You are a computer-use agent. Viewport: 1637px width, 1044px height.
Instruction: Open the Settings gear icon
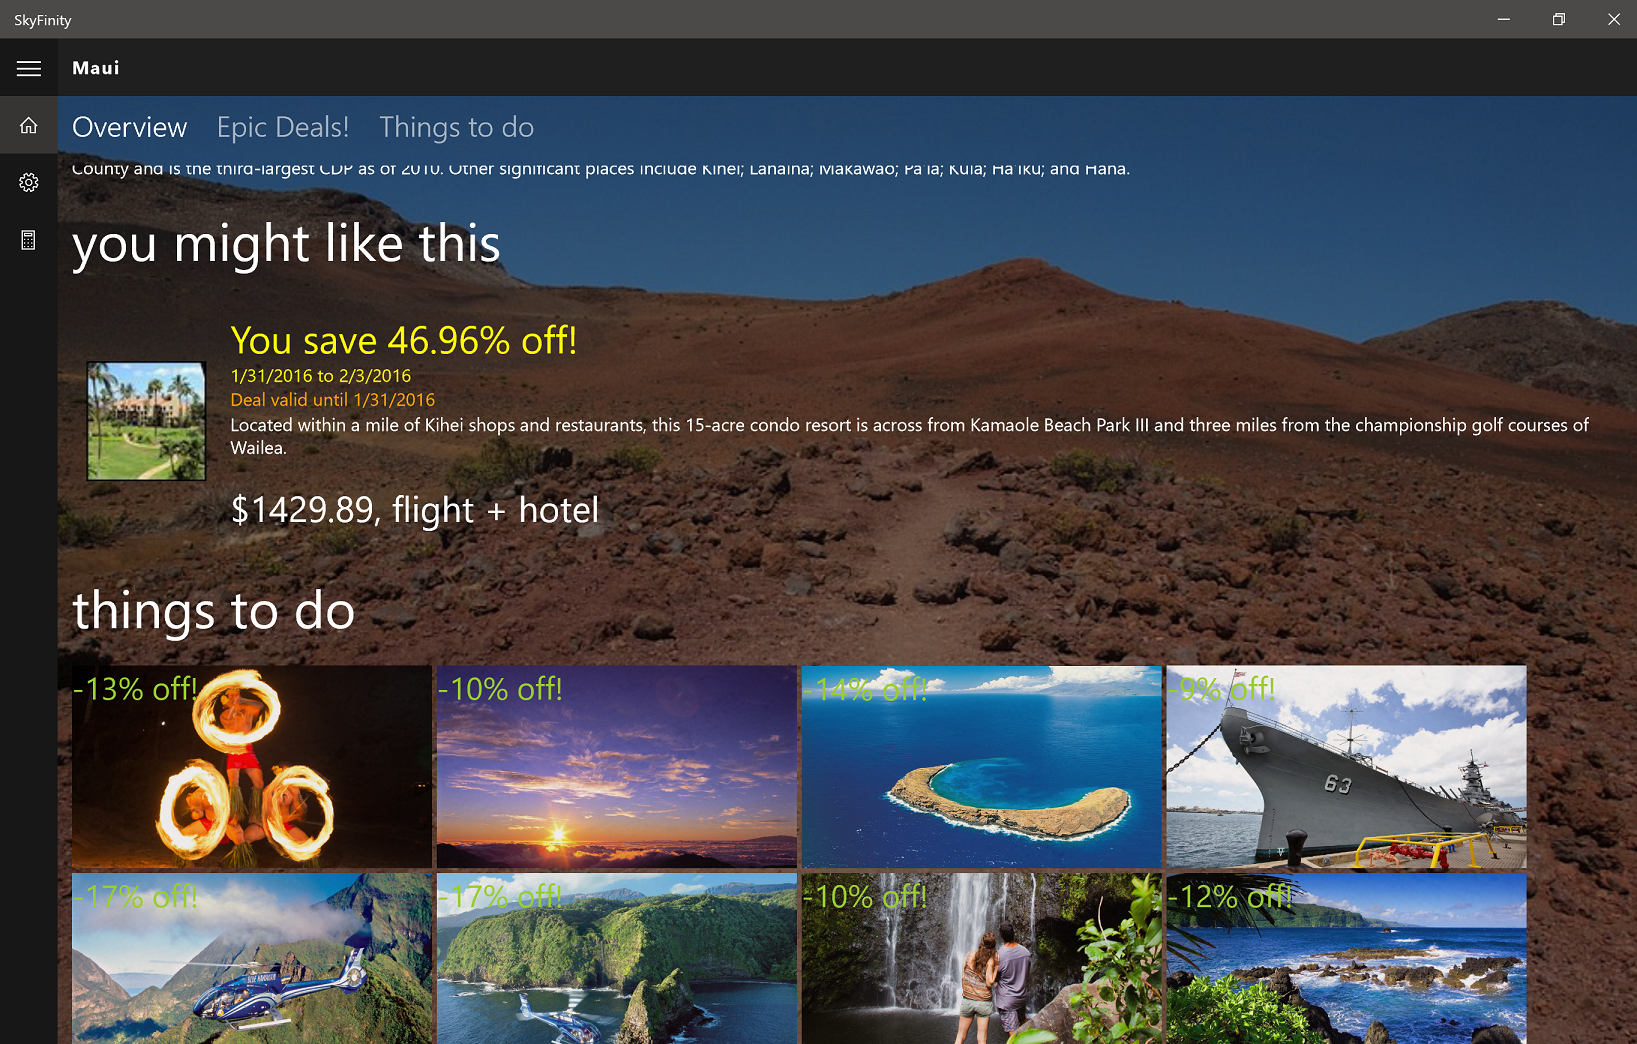point(29,182)
